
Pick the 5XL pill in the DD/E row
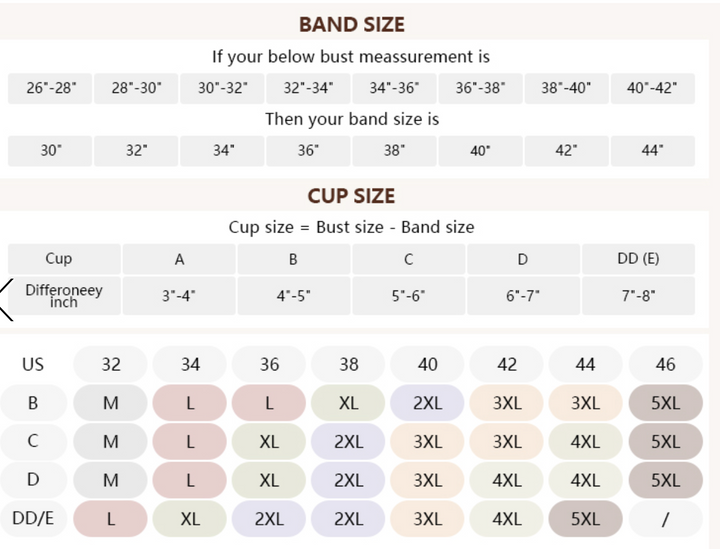[x=585, y=519]
